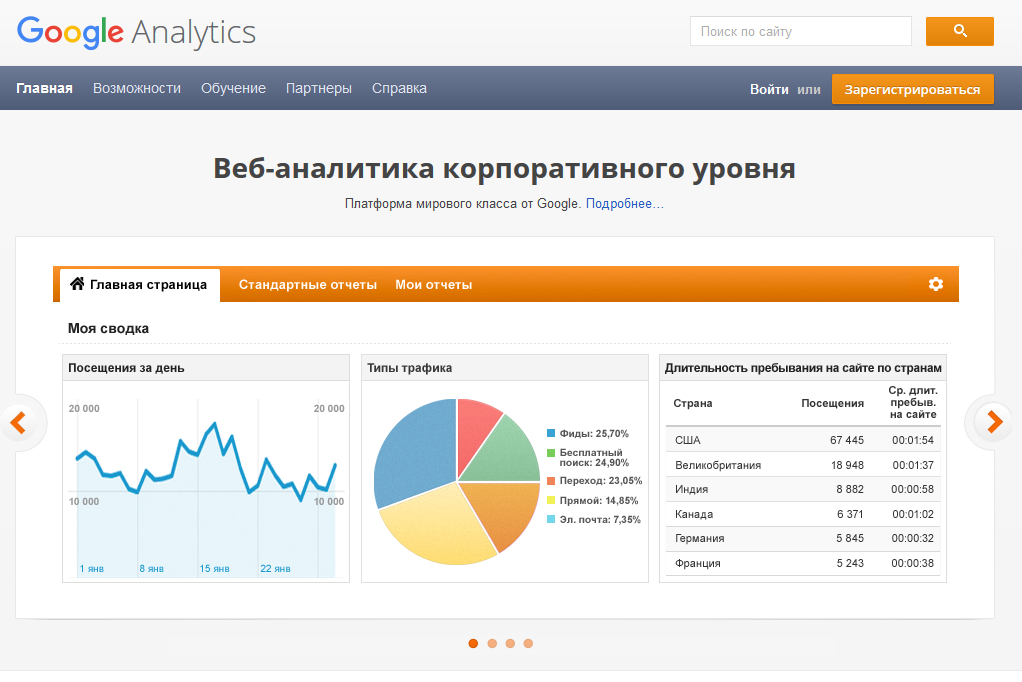Focus the Поиск по сайту search field
The image size is (1022, 682).
[800, 31]
